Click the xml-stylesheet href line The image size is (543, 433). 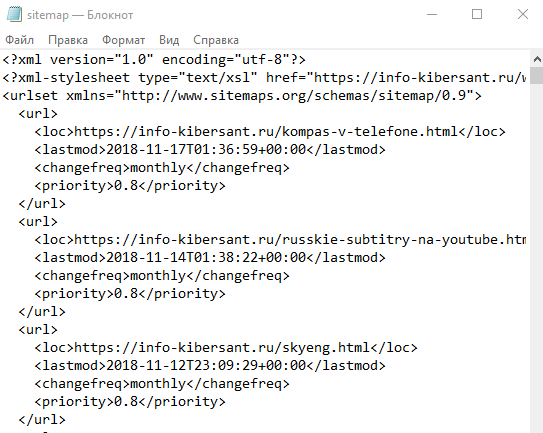pyautogui.click(x=264, y=78)
